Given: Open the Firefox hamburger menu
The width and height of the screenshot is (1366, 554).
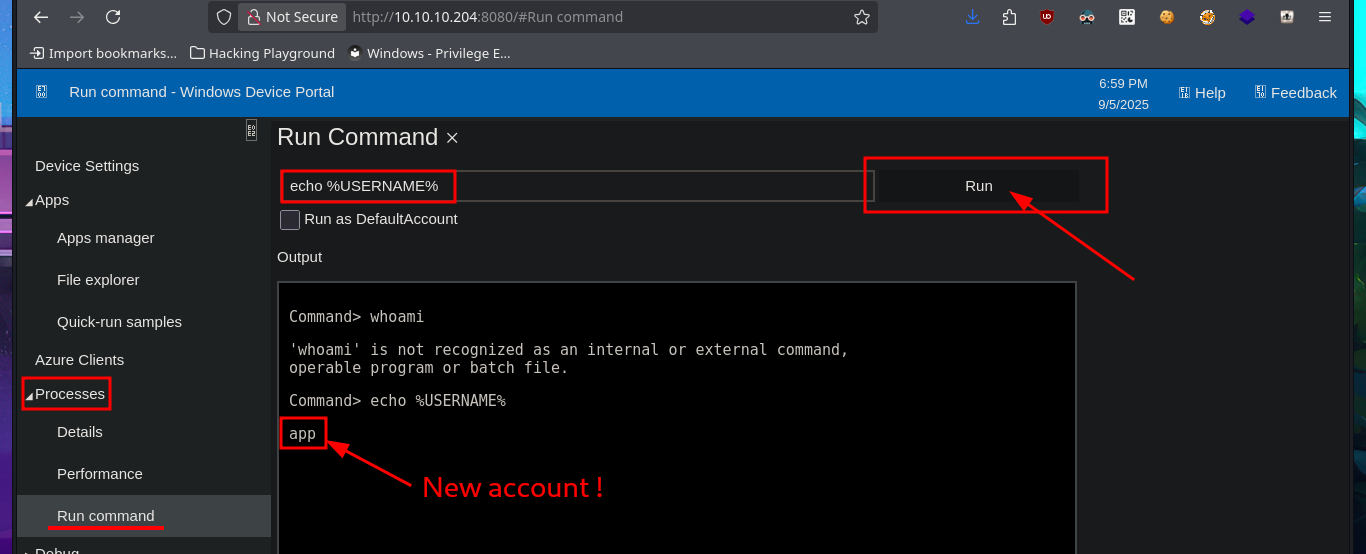Looking at the screenshot, I should coord(1324,17).
